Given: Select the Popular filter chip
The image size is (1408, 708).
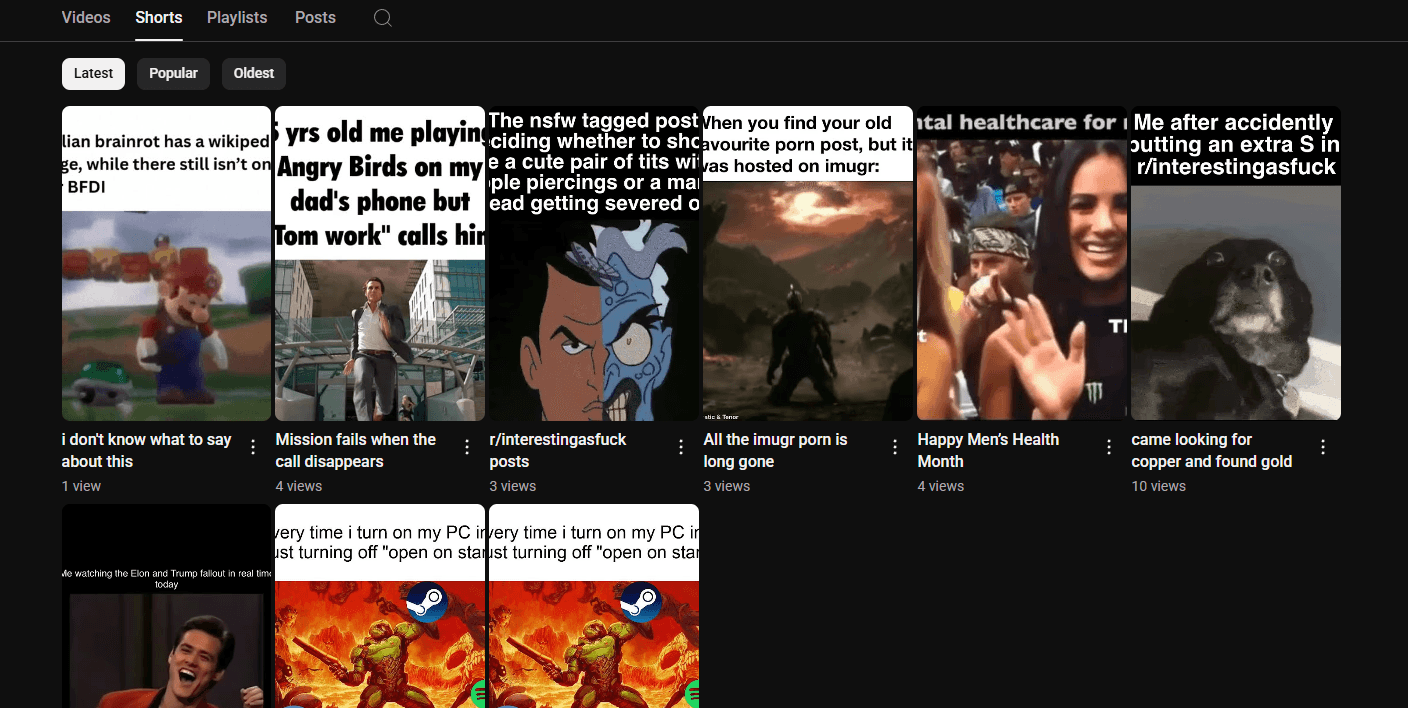Looking at the screenshot, I should 173,73.
